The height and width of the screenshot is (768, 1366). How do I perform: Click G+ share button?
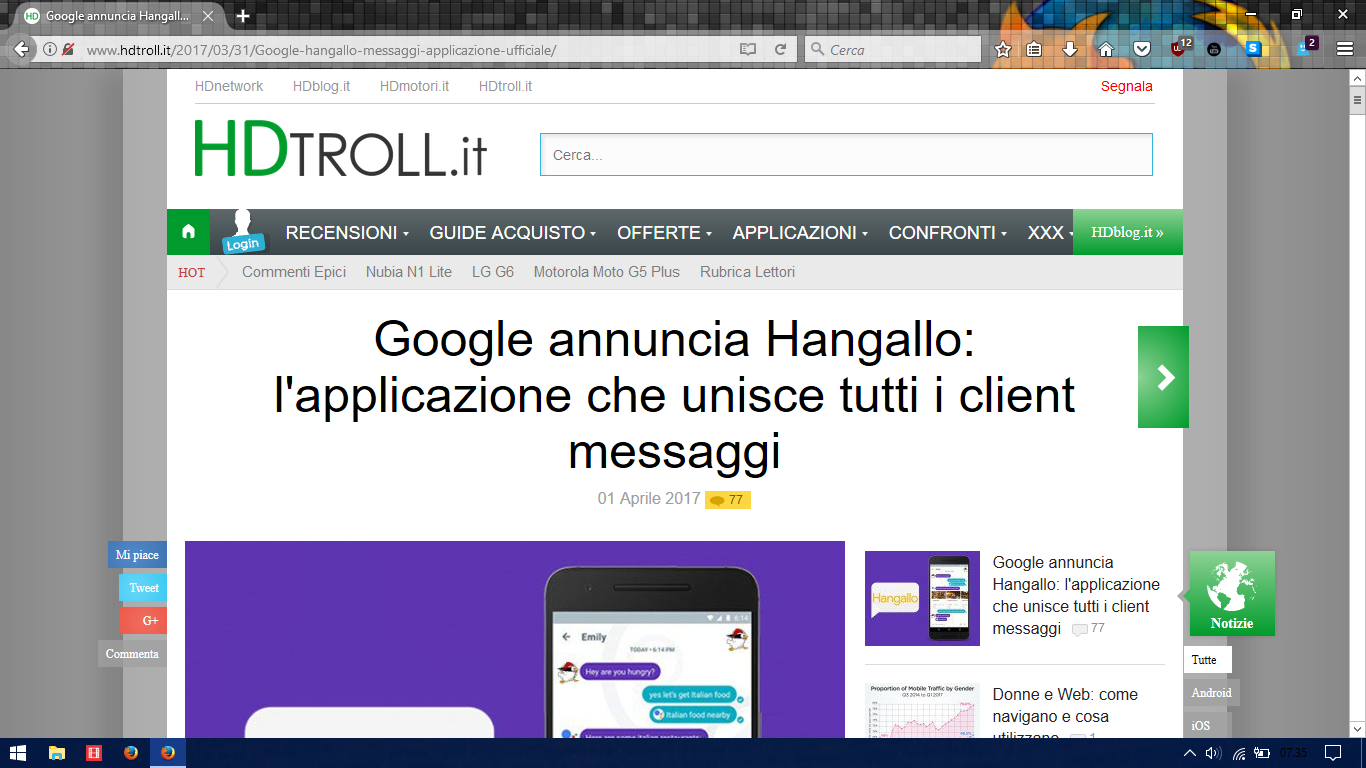click(x=143, y=621)
